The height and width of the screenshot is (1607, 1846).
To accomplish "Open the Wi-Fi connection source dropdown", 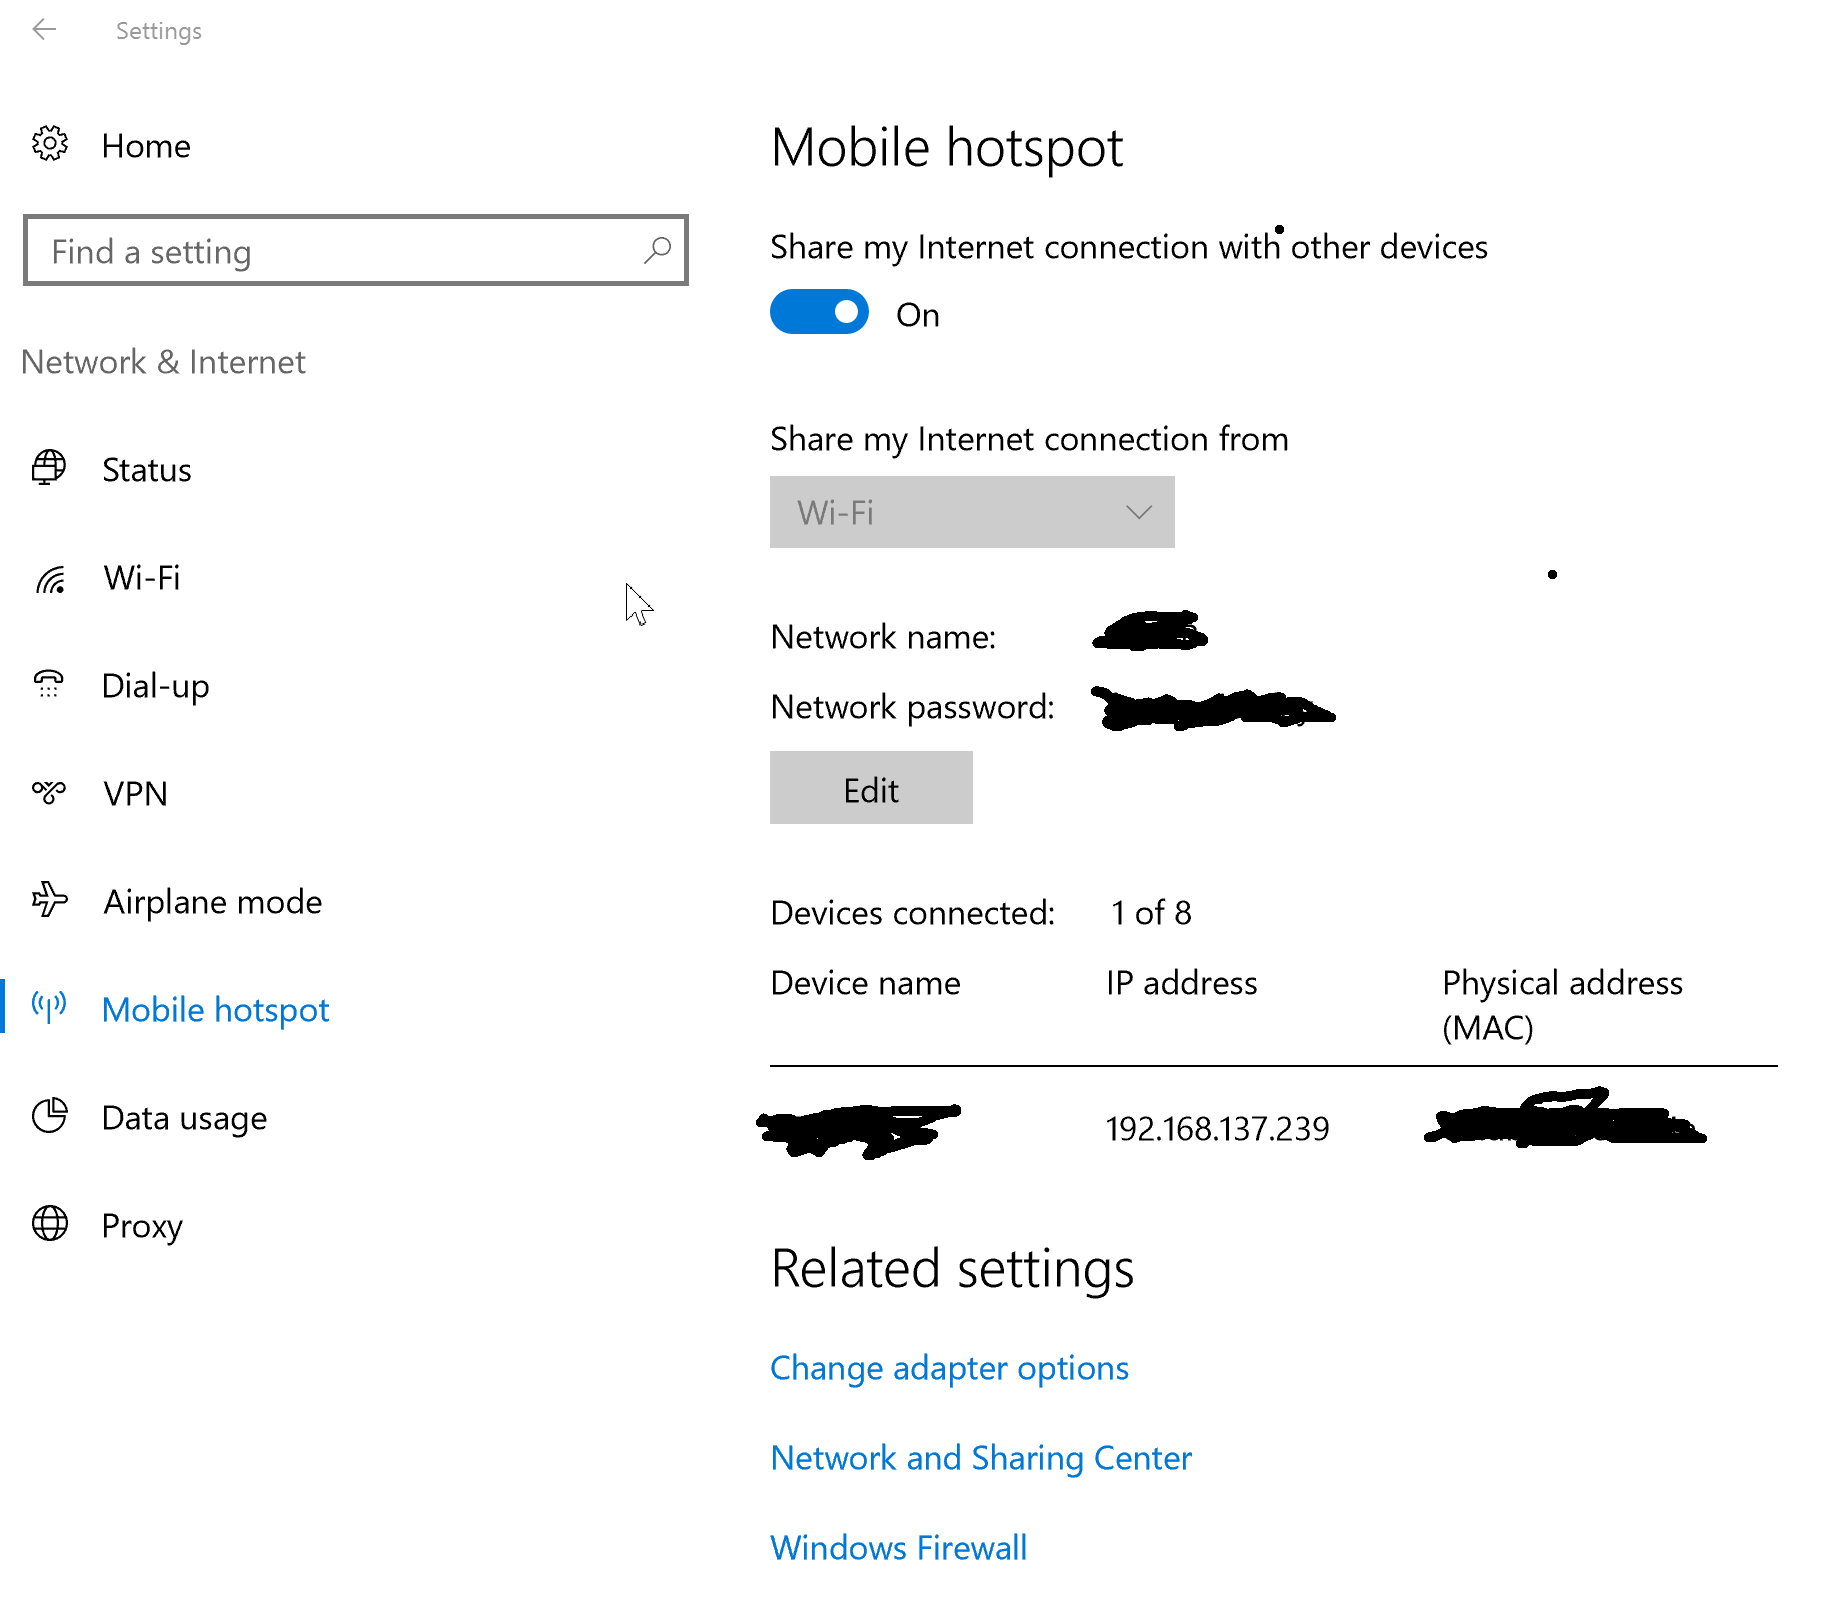I will point(971,512).
